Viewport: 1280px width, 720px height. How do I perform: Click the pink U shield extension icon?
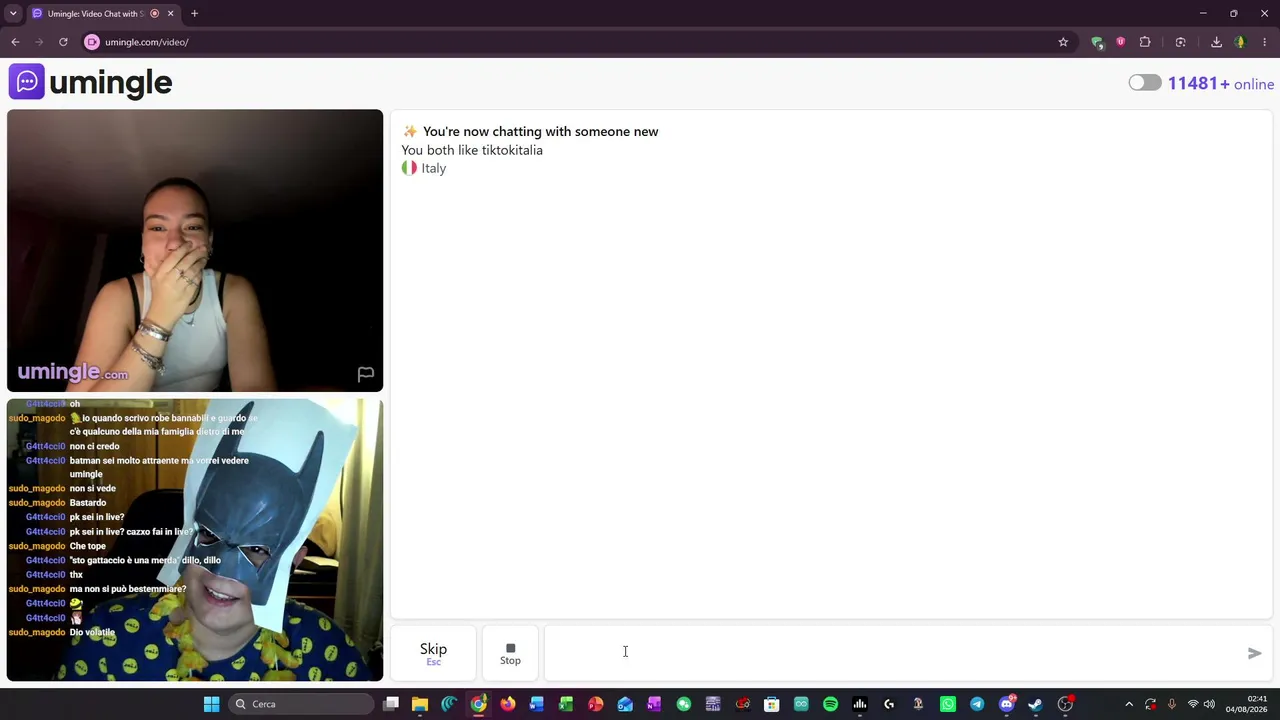tap(1121, 42)
